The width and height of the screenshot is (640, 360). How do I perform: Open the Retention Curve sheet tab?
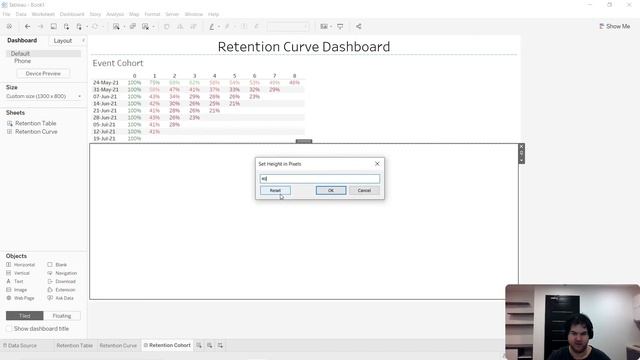[x=118, y=345]
